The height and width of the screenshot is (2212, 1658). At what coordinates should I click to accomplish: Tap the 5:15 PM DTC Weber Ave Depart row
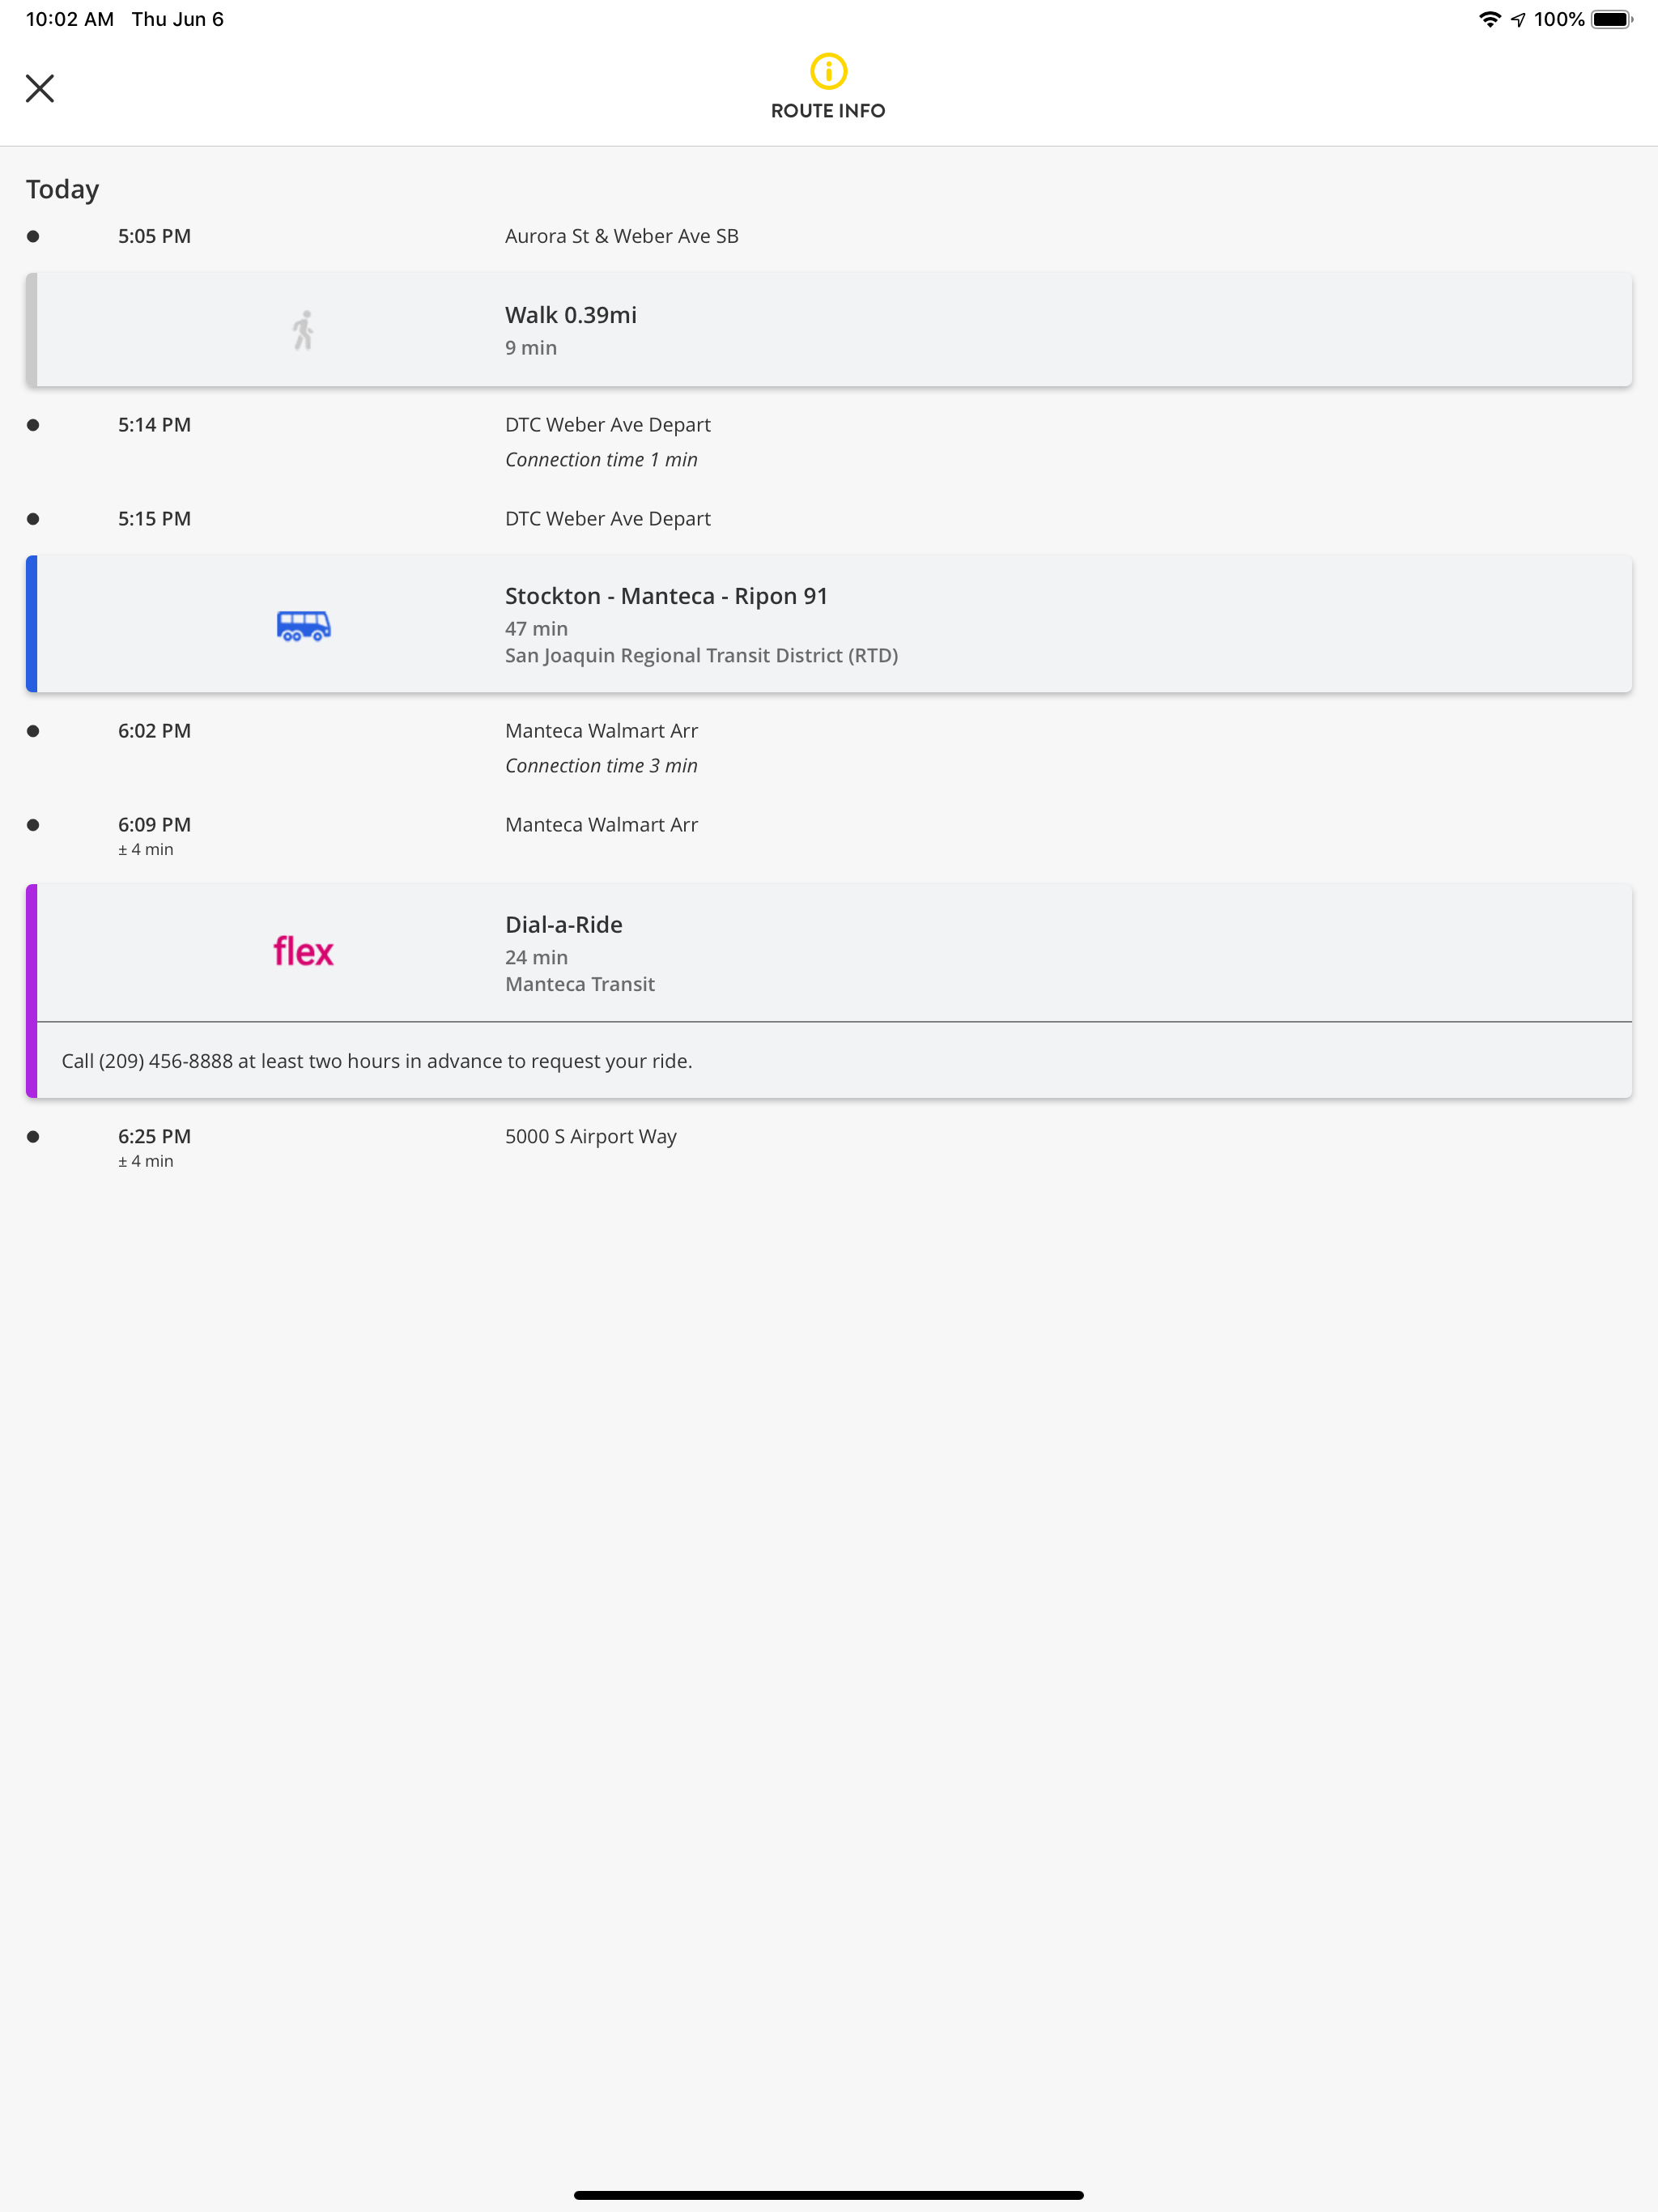607,518
